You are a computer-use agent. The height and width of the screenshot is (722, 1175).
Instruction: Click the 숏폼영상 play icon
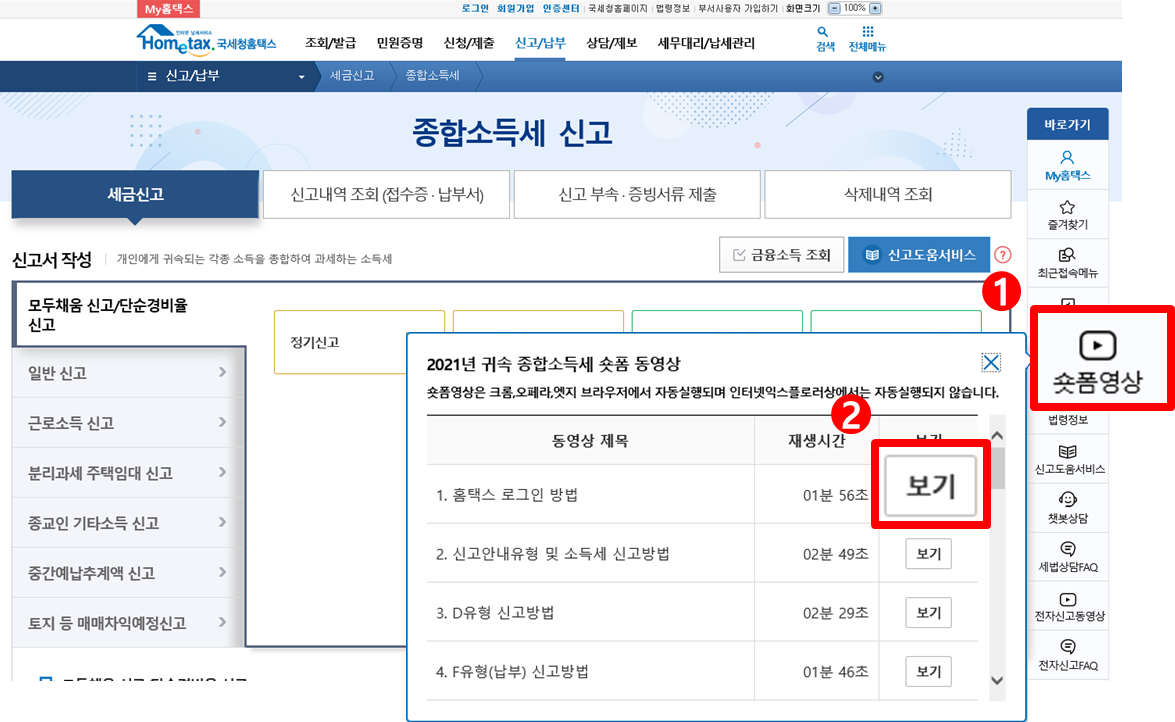pos(1097,346)
